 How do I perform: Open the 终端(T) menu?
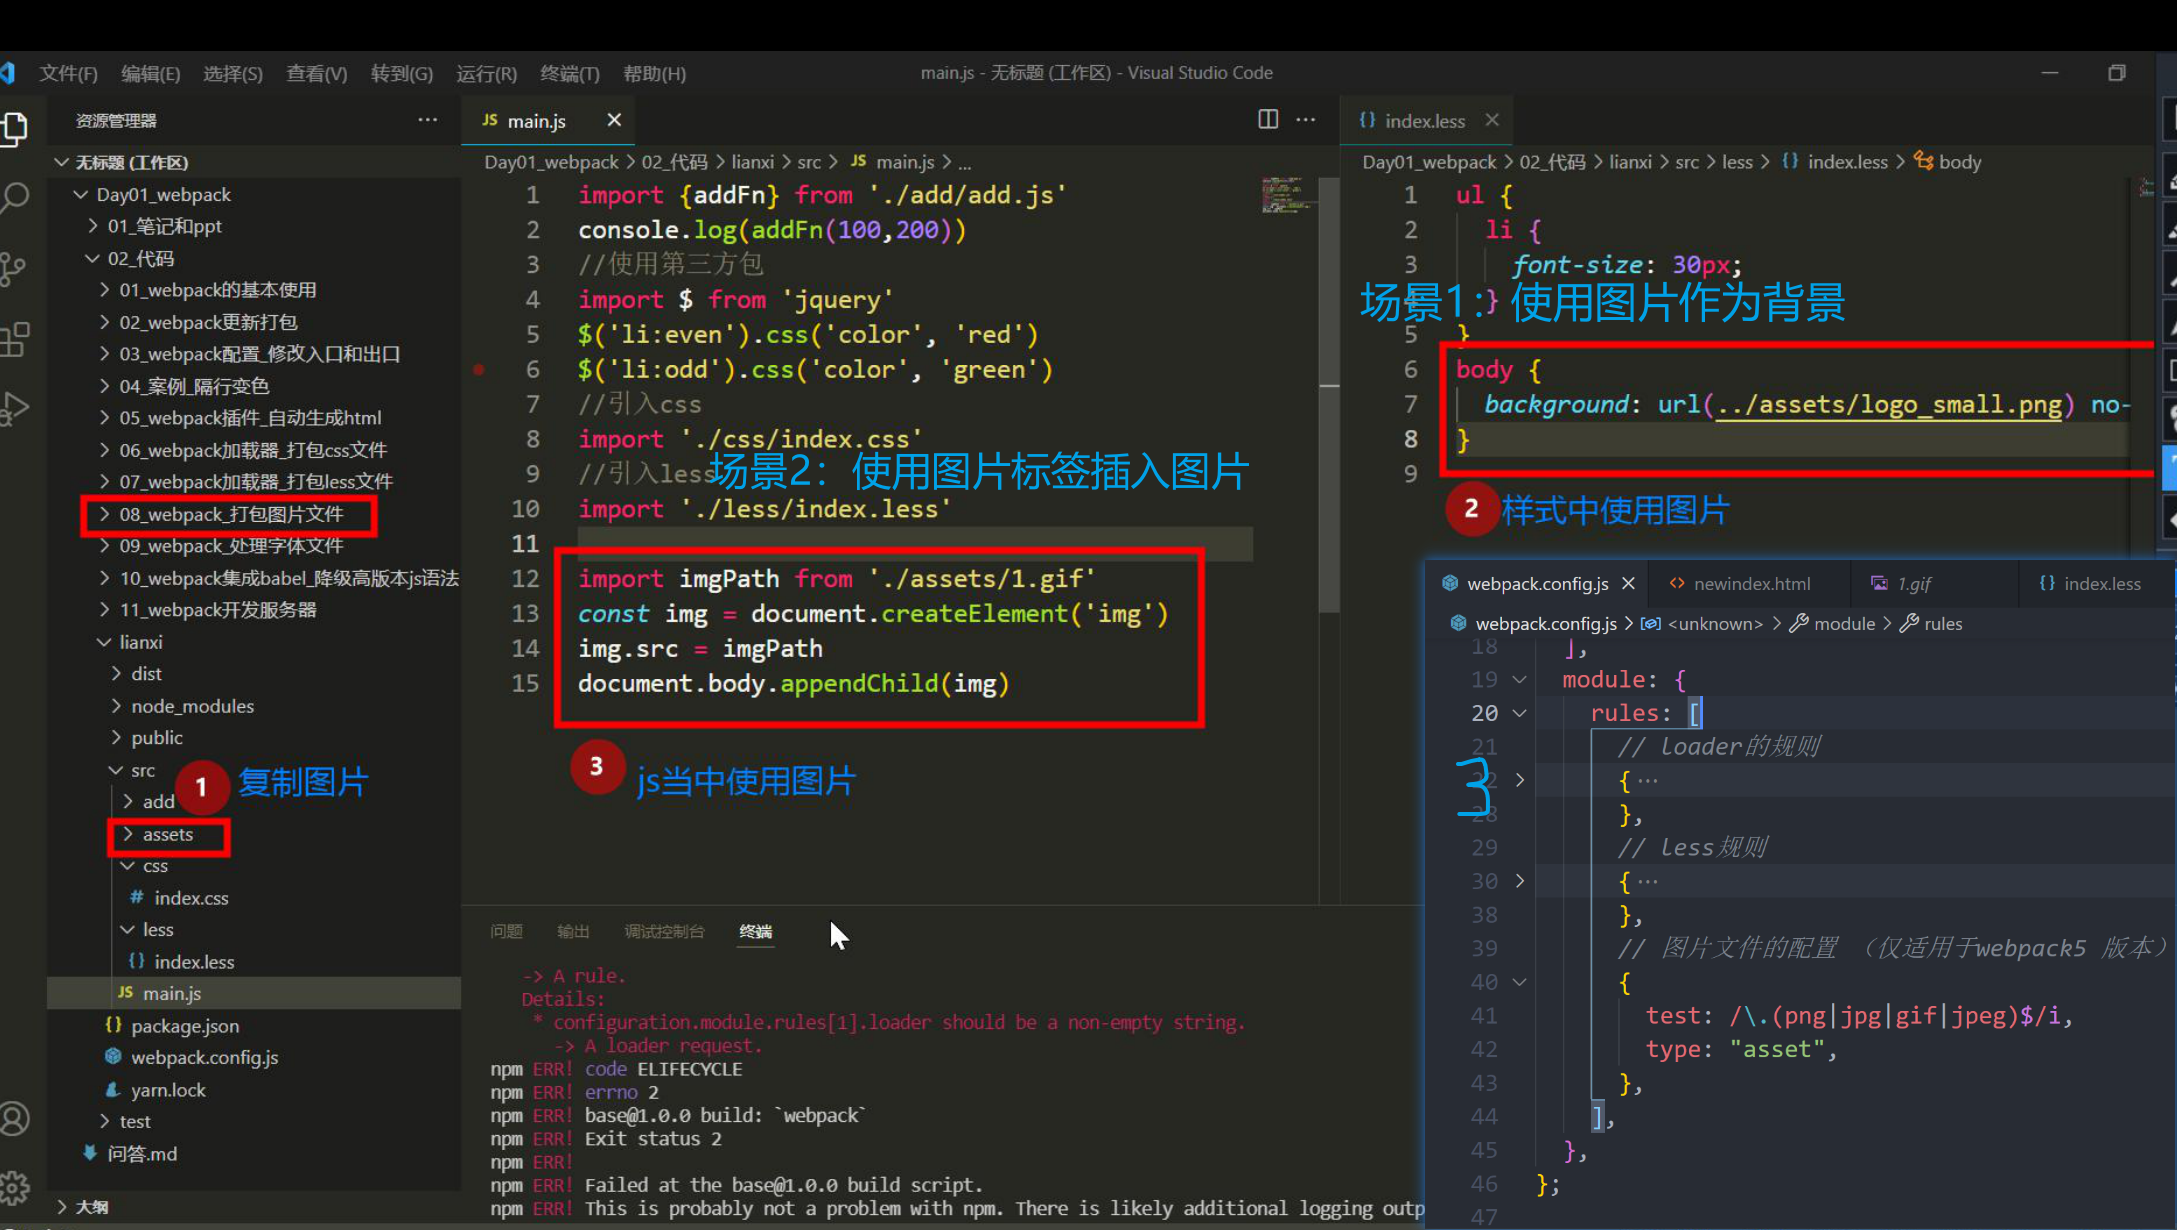(569, 73)
